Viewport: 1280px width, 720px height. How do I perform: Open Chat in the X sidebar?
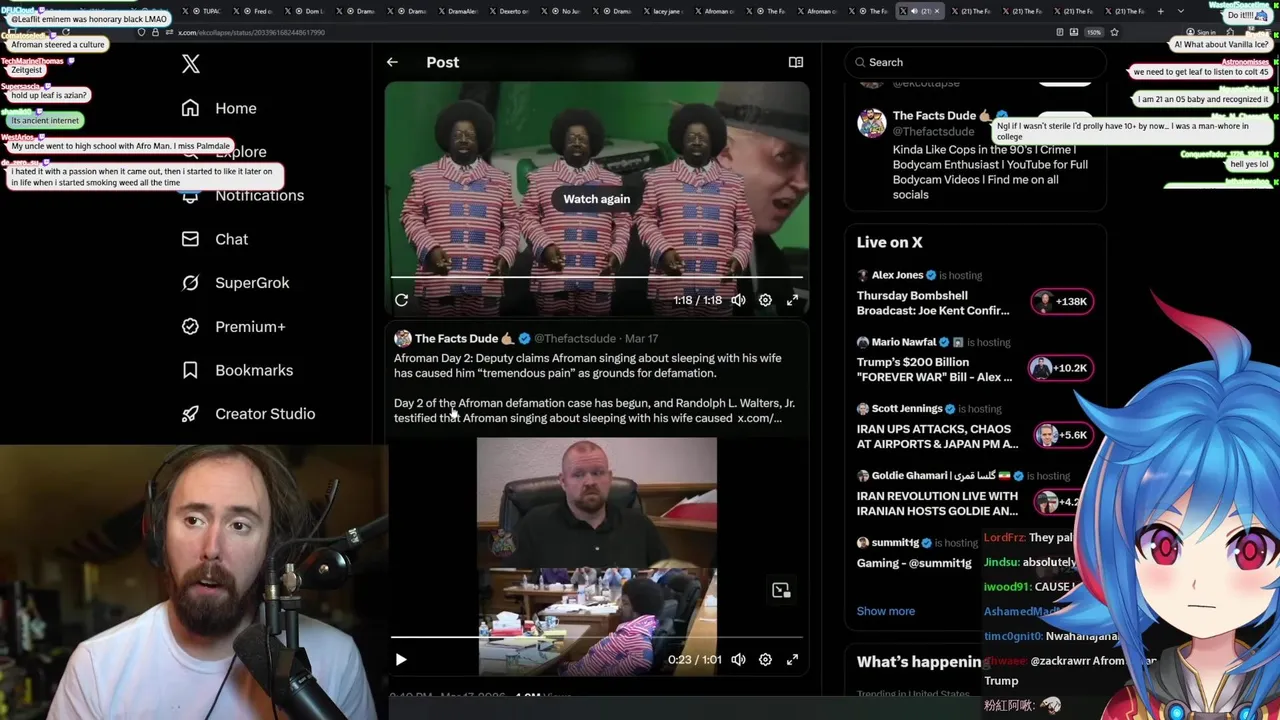(x=215, y=239)
